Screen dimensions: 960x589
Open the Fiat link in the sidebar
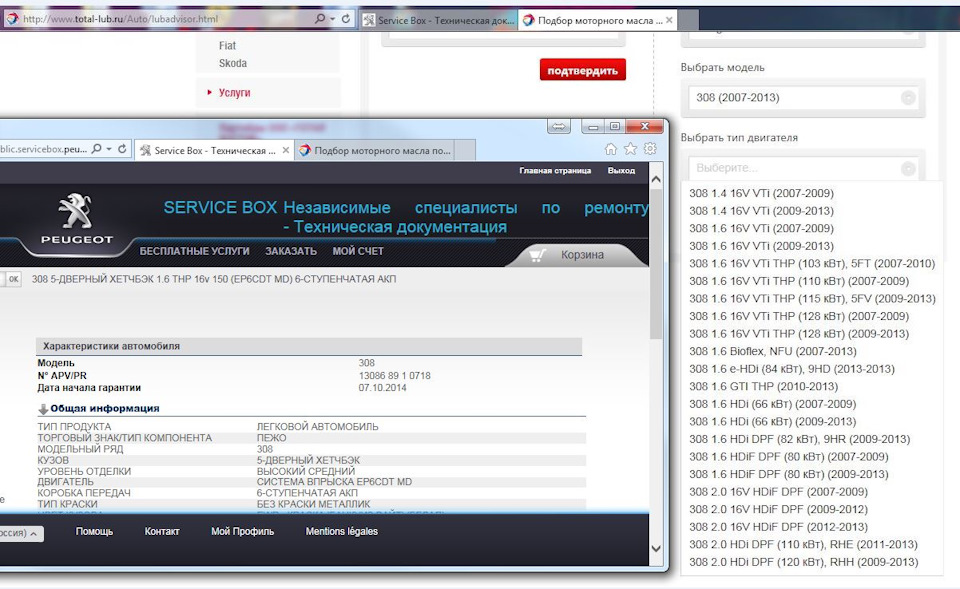tap(227, 45)
